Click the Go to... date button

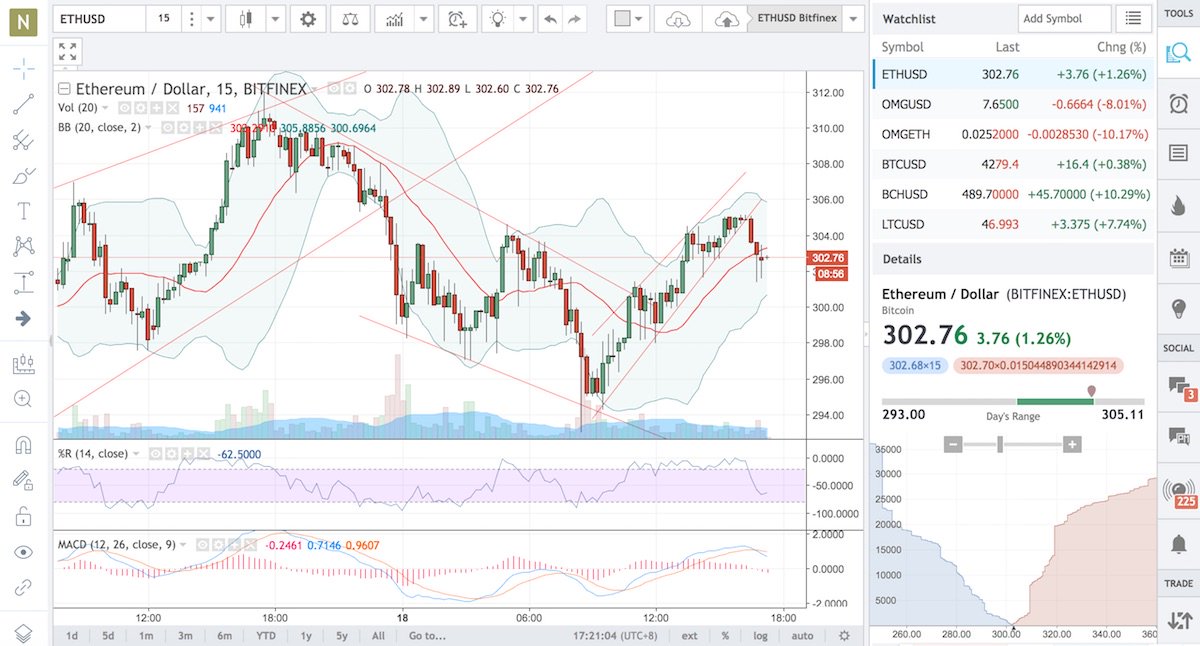(x=427, y=635)
